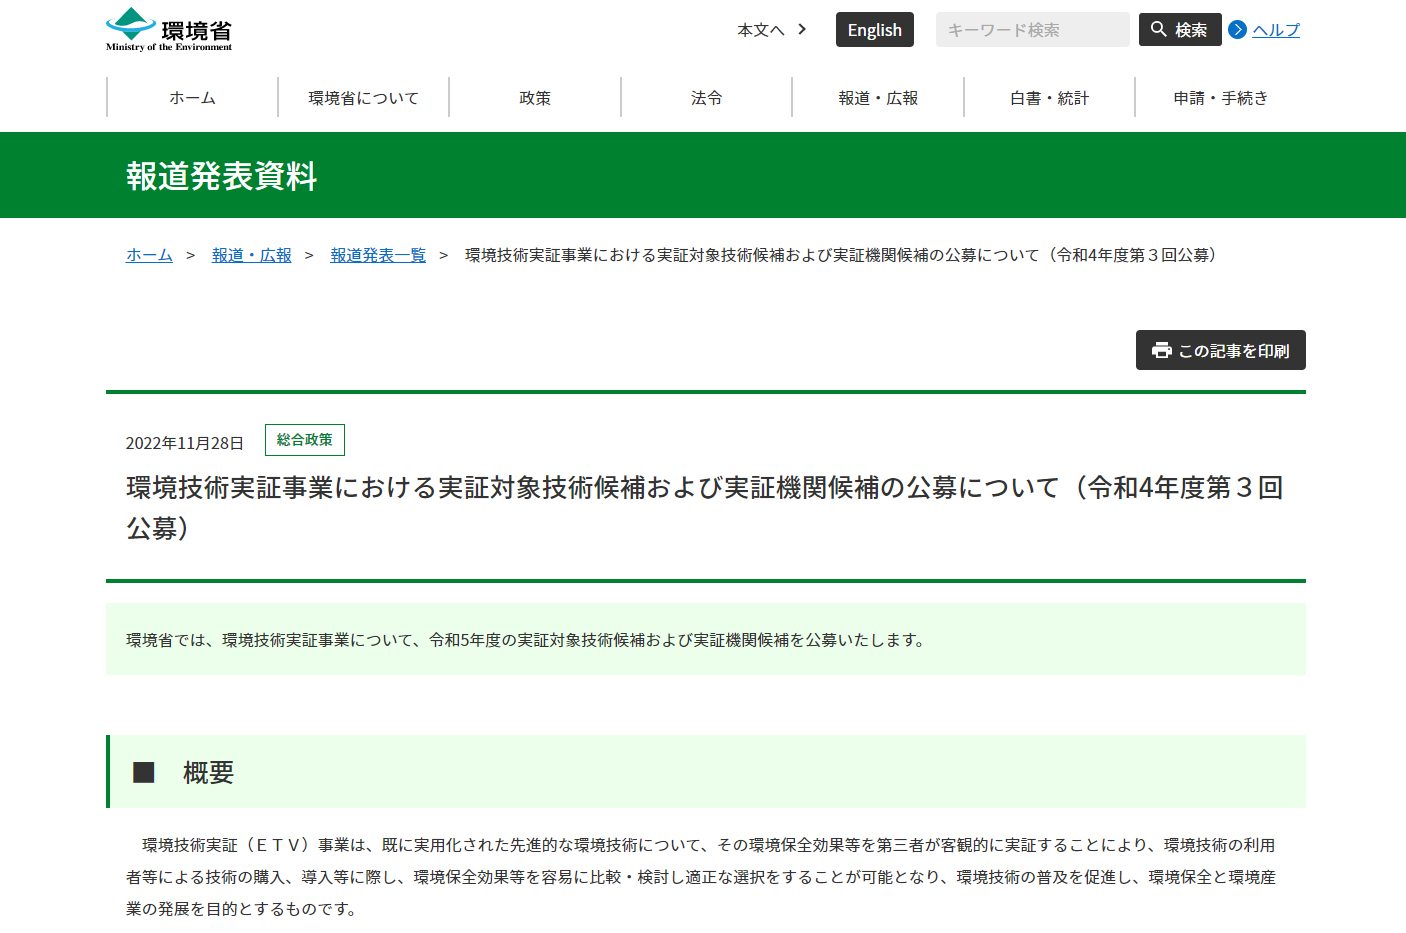This screenshot has height=933, width=1406.
Task: Select the 総合政策 category tag
Action: [x=304, y=439]
